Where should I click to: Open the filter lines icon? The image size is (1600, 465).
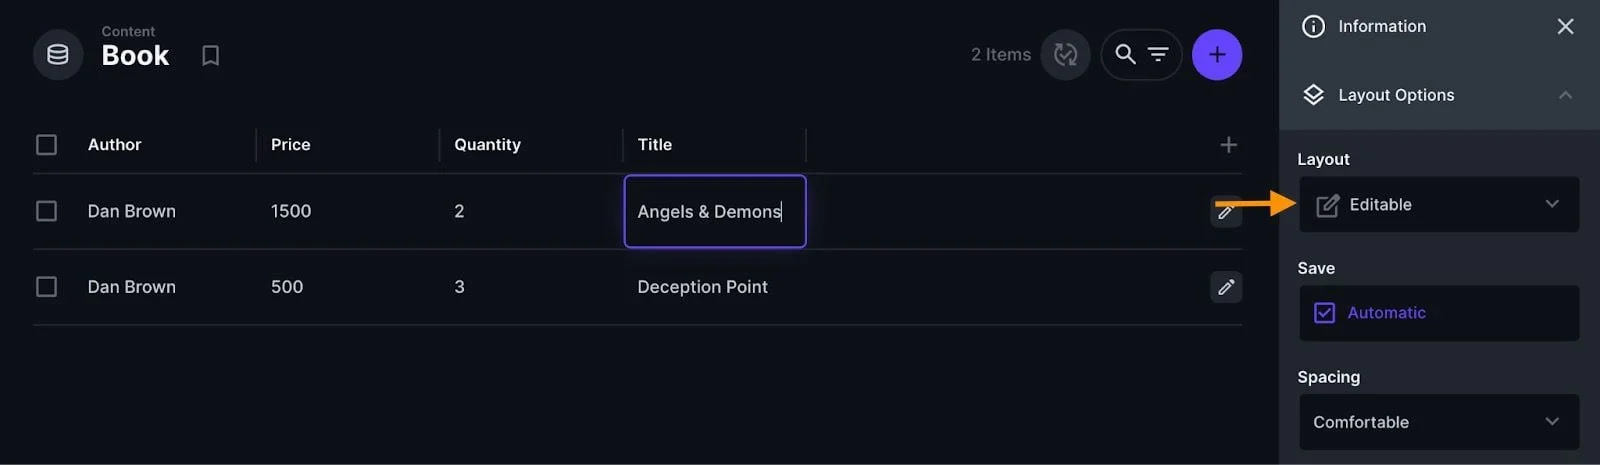[1158, 55]
